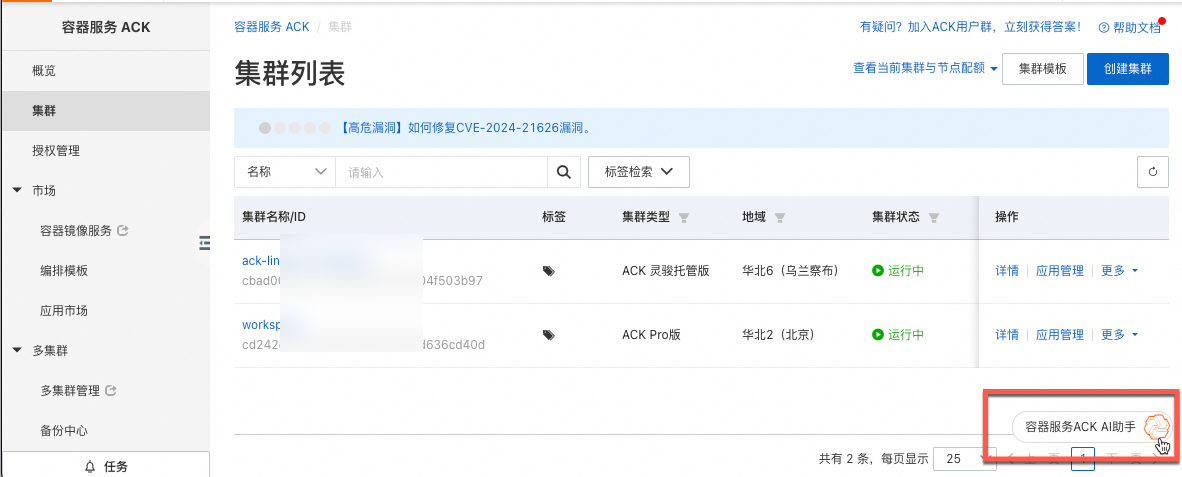The width and height of the screenshot is (1182, 477).
Task: Expand the 标签检索 dropdown
Action: (638, 172)
